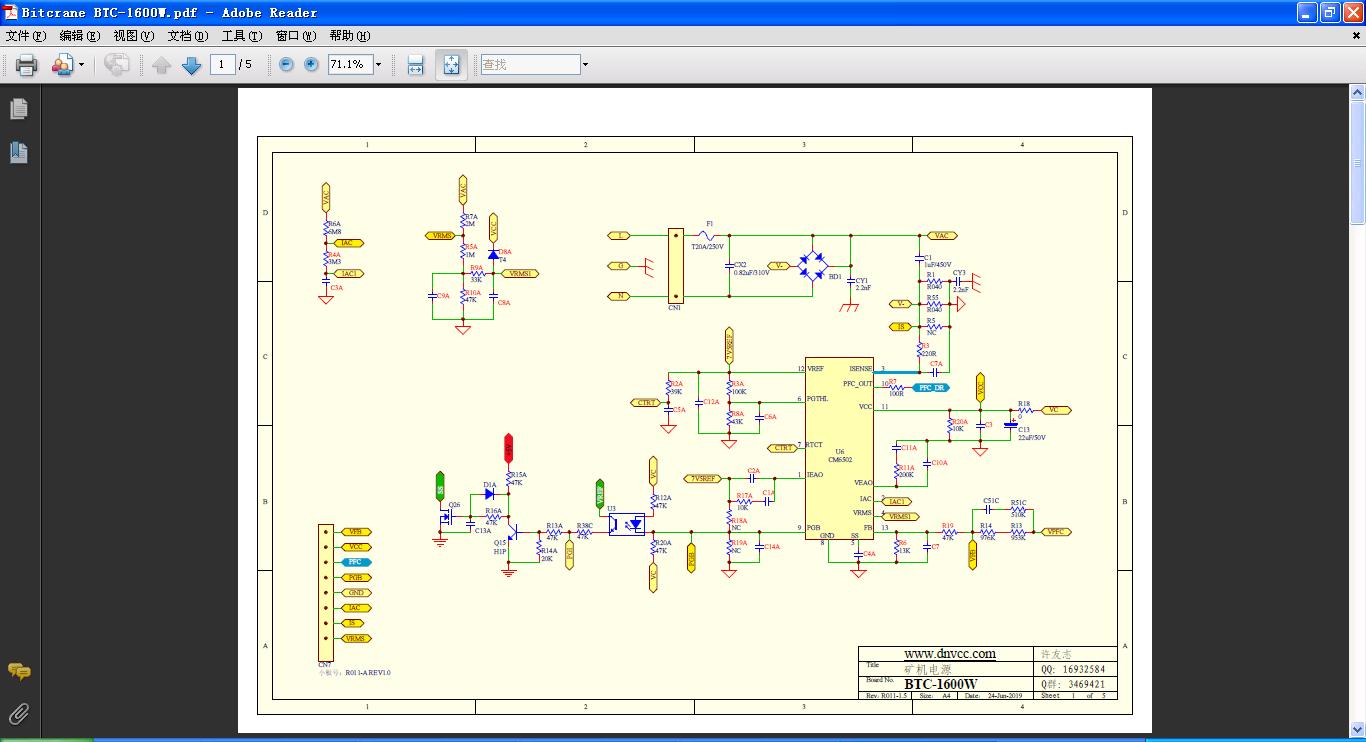
Task: Go to next page with down arrow
Action: pyautogui.click(x=192, y=65)
